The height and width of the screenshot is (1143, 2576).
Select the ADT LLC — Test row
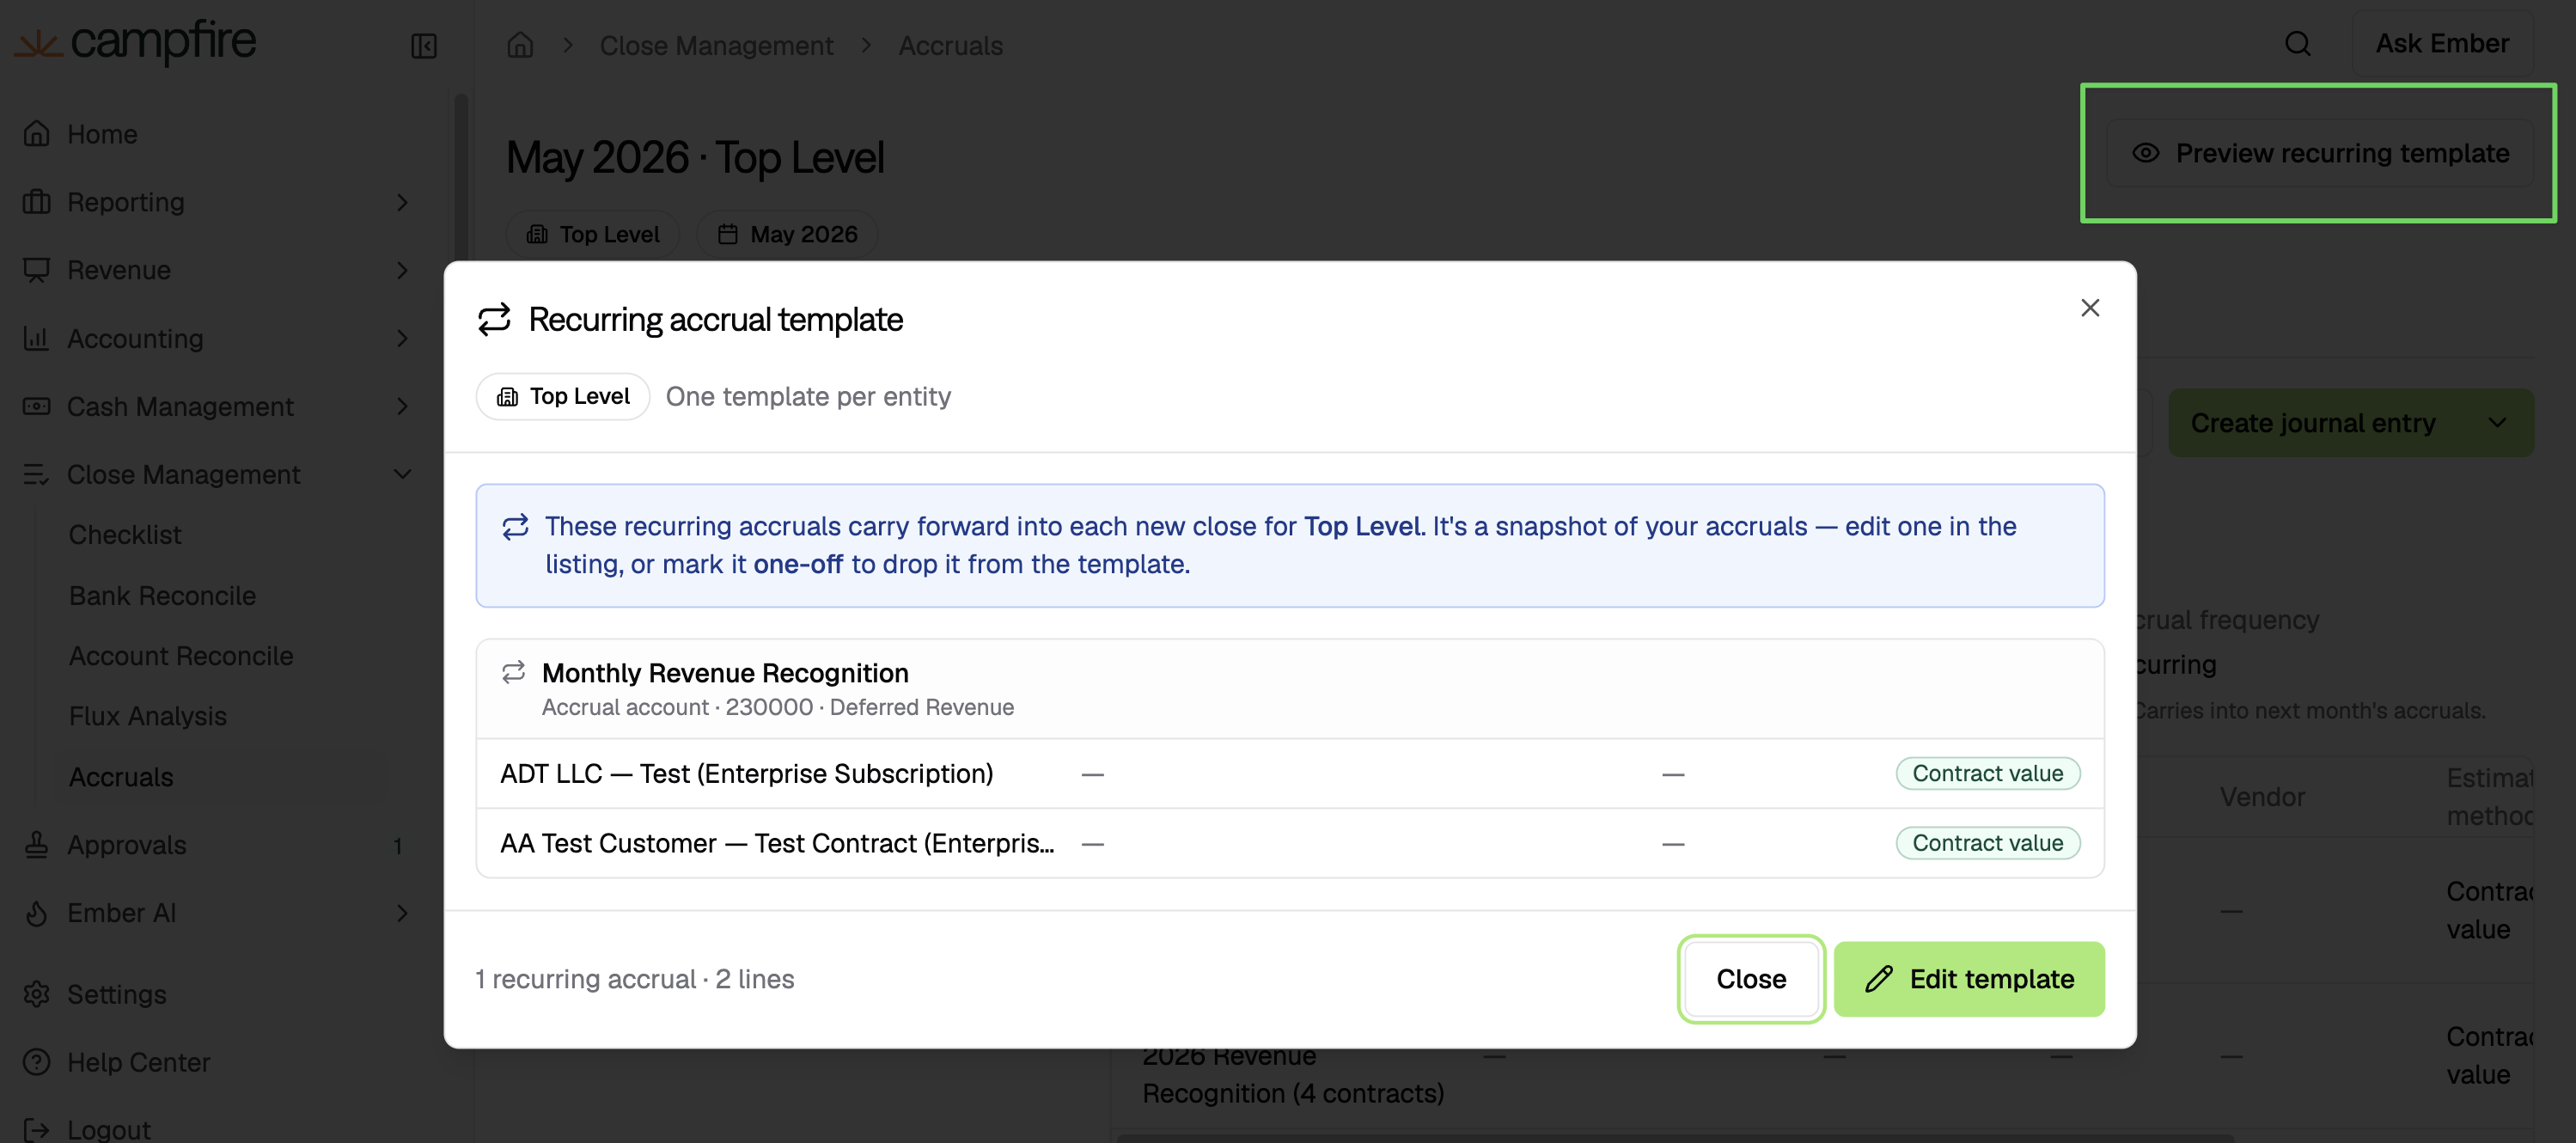(x=1290, y=774)
